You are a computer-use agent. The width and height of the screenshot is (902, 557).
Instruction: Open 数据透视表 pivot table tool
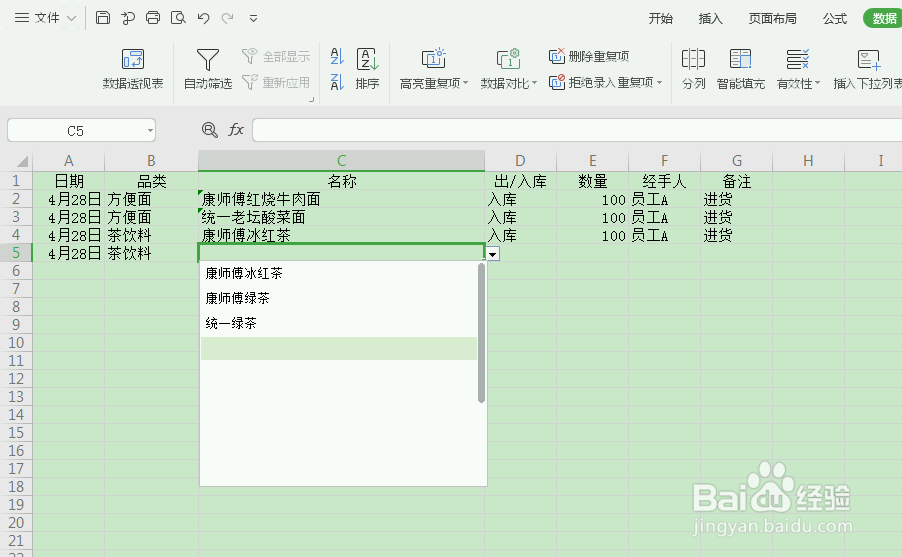click(x=133, y=68)
